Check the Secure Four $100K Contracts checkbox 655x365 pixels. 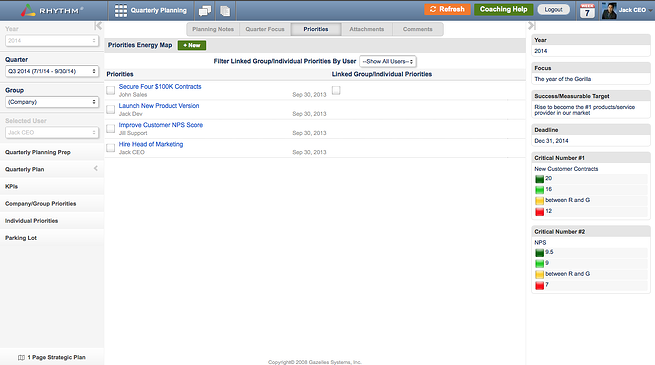point(111,90)
